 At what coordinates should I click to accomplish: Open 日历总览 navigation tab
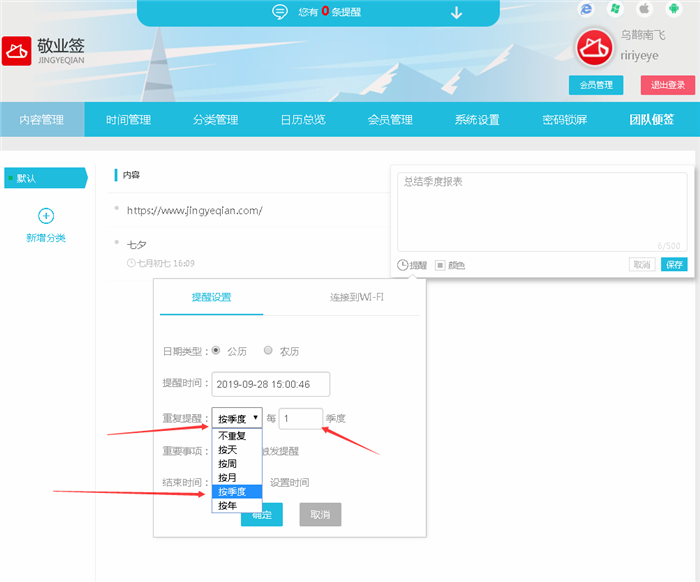click(303, 120)
